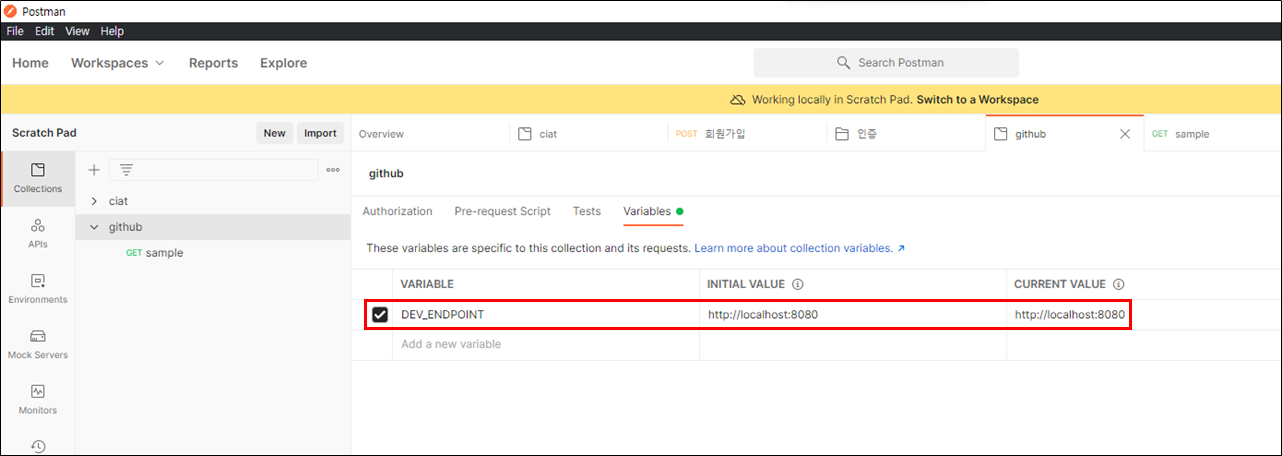Open the View menu
Screen dimensions: 1282x456
(77, 31)
